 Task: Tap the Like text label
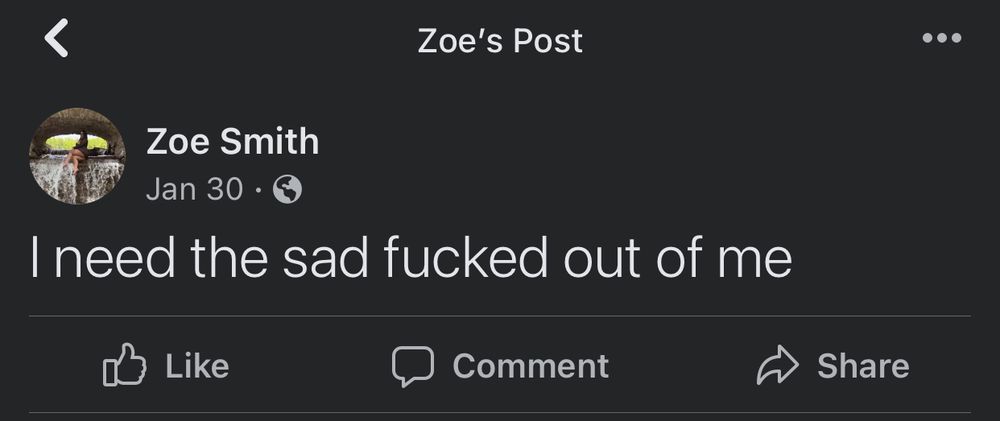197,366
